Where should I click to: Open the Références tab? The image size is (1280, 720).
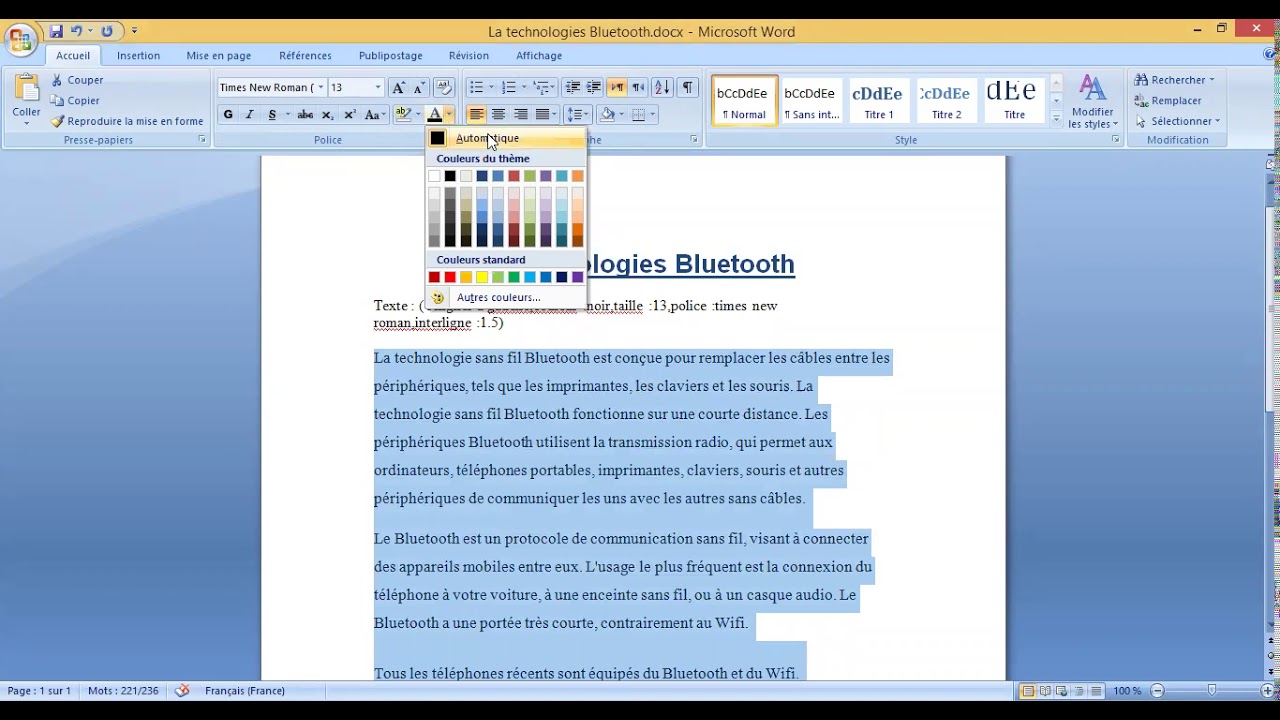click(x=305, y=56)
